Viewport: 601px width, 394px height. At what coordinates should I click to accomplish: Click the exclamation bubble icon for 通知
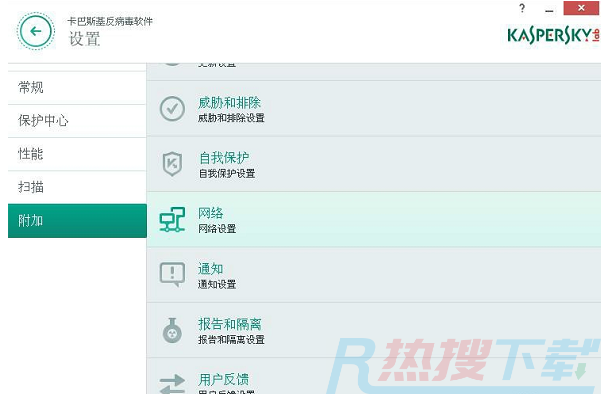(x=172, y=274)
